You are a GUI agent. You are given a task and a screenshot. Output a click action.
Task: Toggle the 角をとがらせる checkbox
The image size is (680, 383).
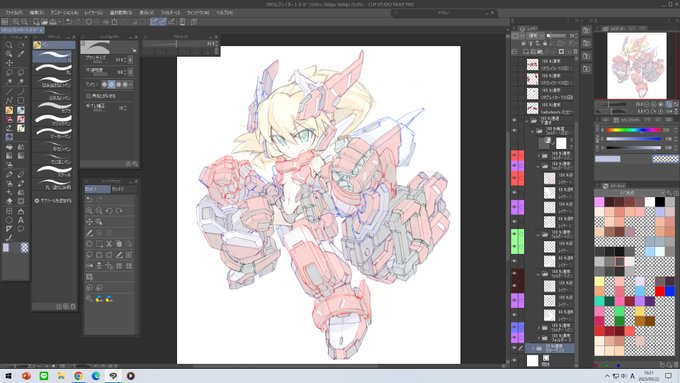tap(88, 96)
